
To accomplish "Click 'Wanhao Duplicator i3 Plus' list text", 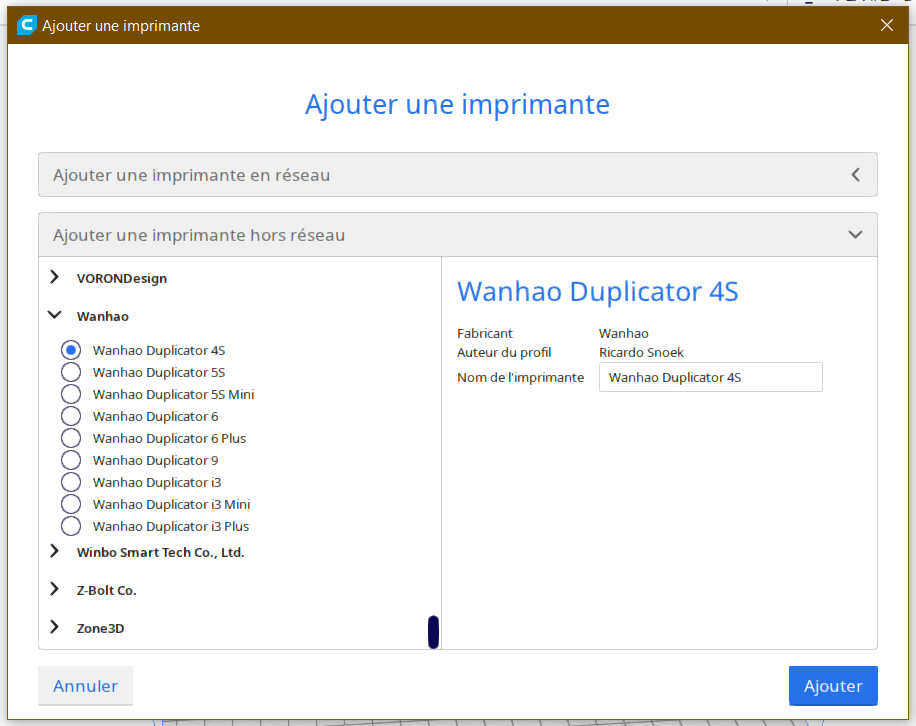I will tap(171, 526).
